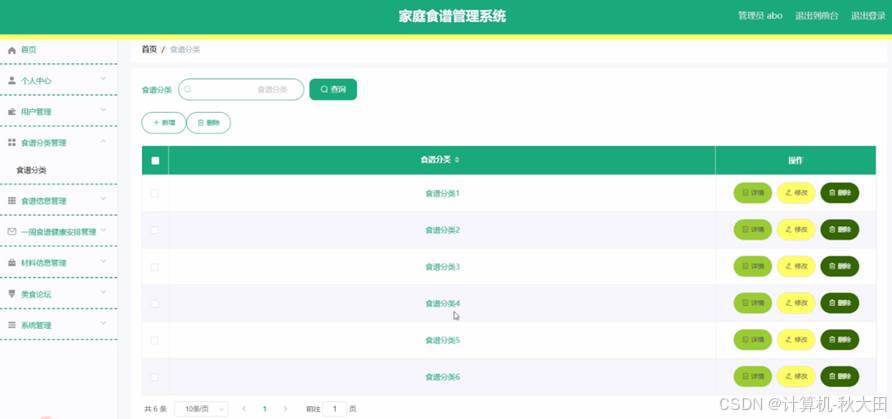The image size is (892, 419).
Task: Collapse the 食谱分类管理 sidebar section
Action: pyautogui.click(x=103, y=141)
